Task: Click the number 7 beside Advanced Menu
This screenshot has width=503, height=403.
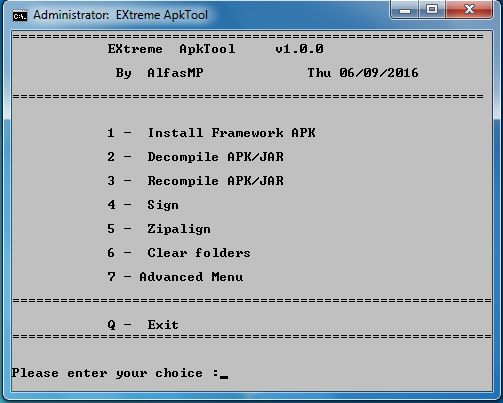Action: [111, 277]
